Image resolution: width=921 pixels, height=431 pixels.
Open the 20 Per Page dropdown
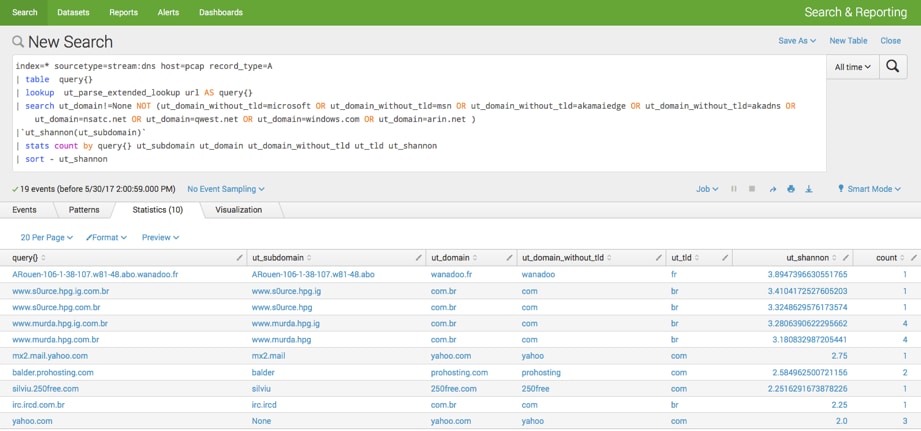point(46,237)
